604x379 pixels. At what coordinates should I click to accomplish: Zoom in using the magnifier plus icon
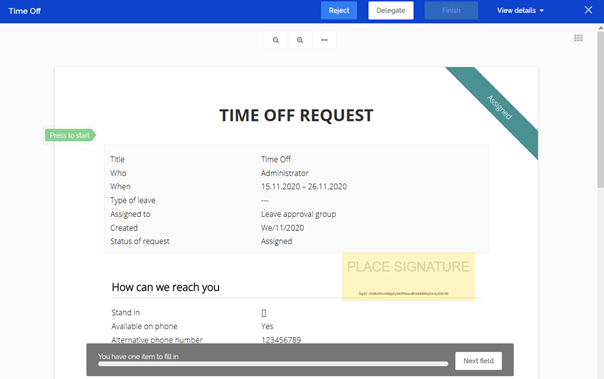(300, 40)
